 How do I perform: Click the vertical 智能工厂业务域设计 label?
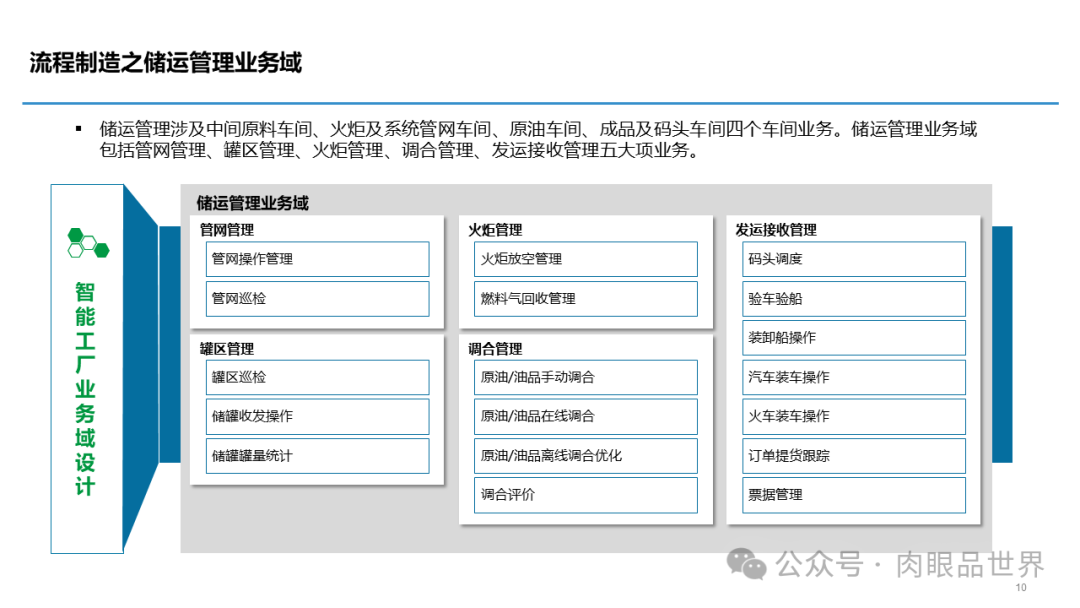85,388
